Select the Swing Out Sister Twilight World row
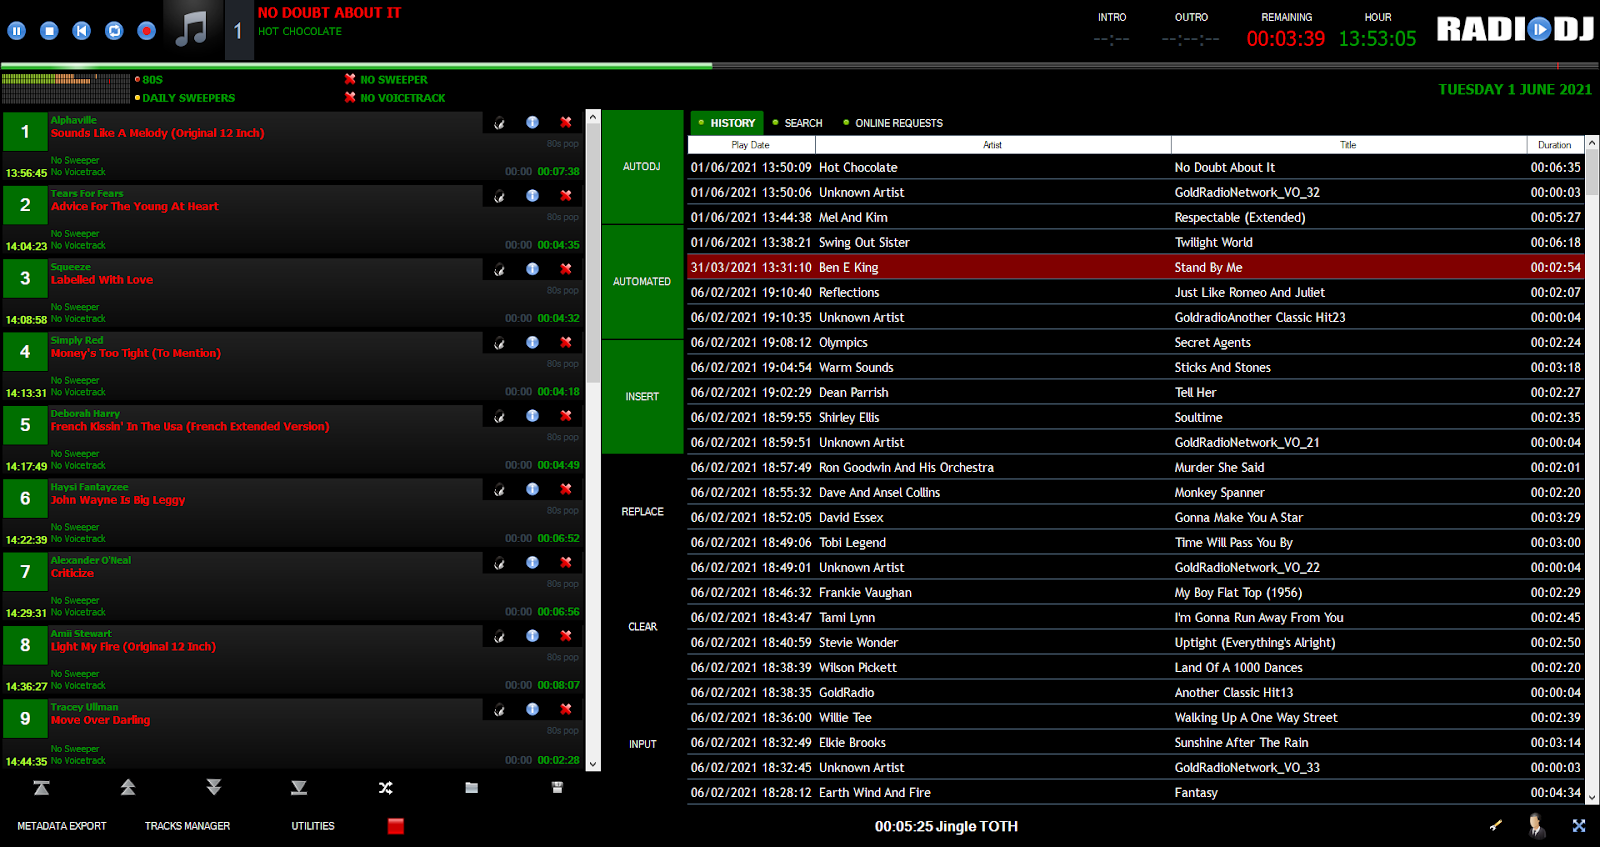1600x847 pixels. click(1136, 243)
